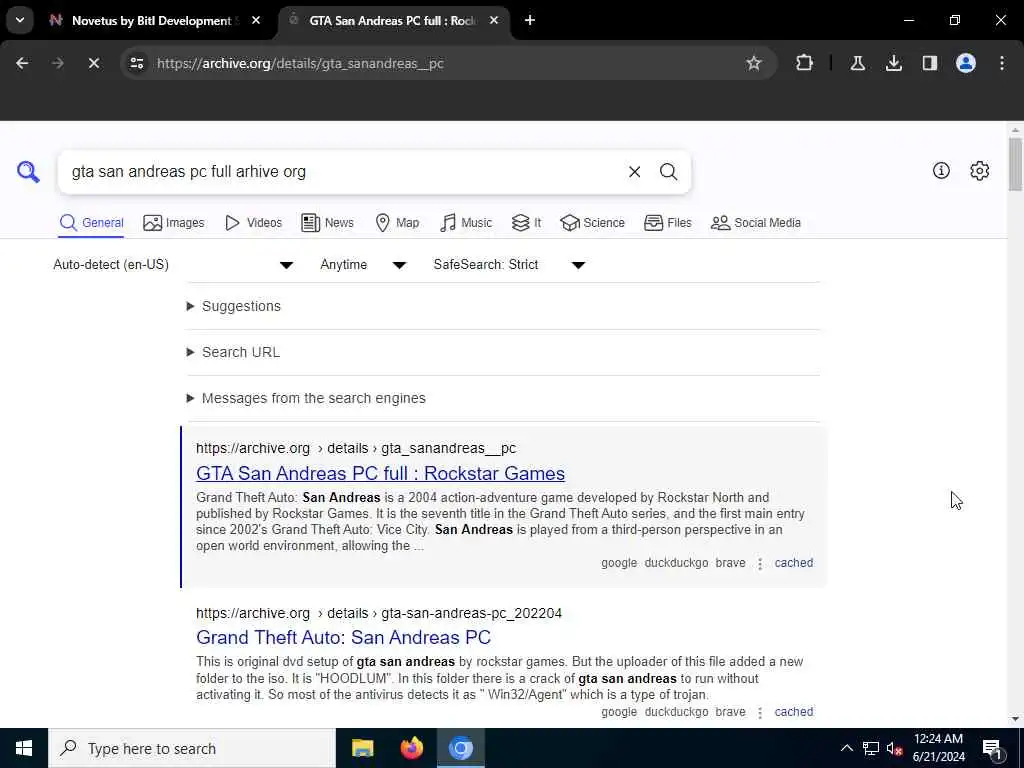This screenshot has width=1024, height=768.
Task: Open the tab search dropdown arrow
Action: tap(20, 20)
